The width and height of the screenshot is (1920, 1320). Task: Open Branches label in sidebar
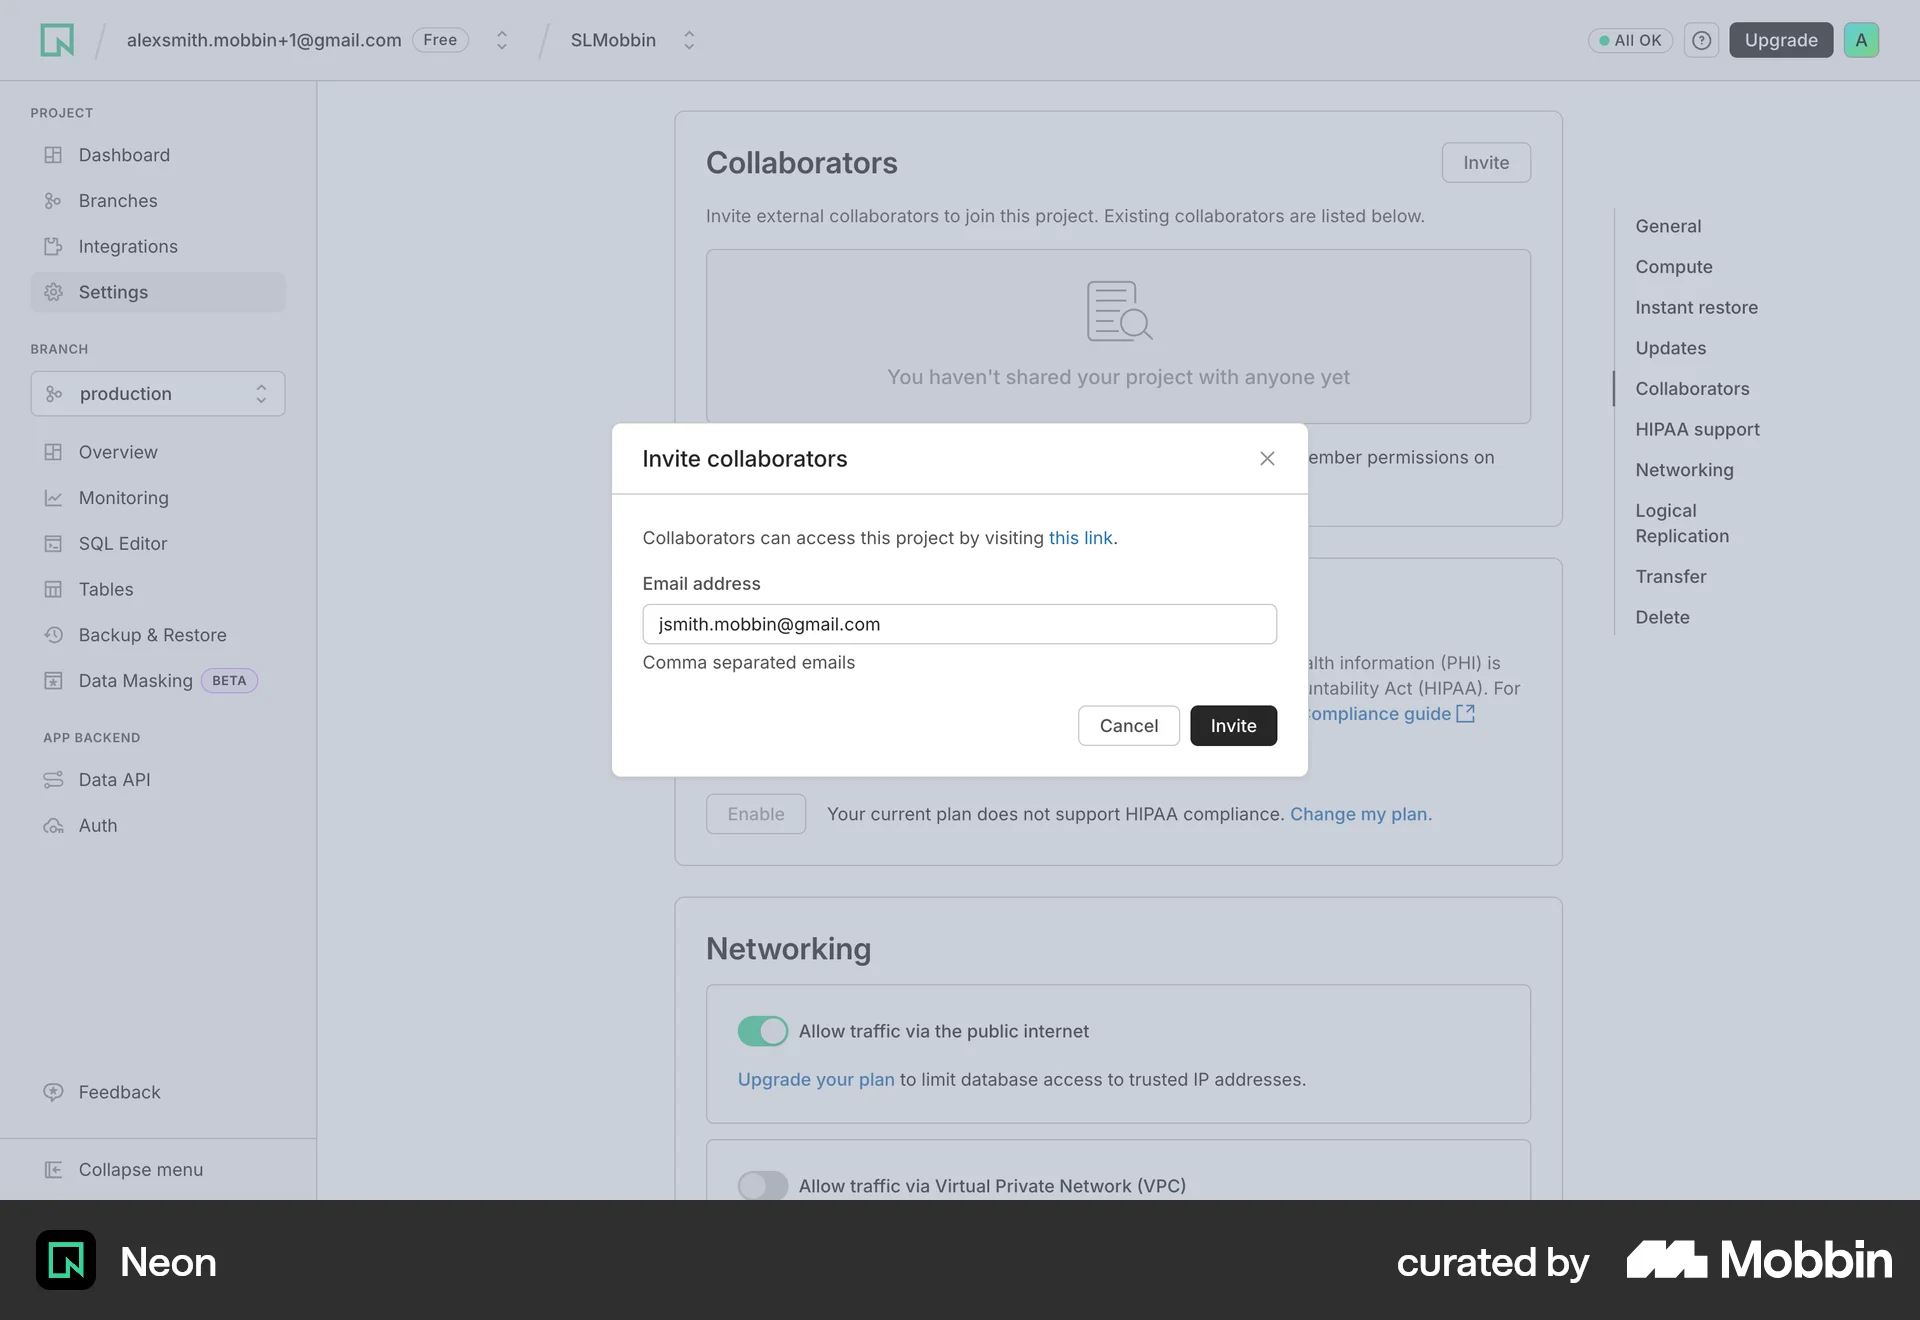[x=118, y=201]
